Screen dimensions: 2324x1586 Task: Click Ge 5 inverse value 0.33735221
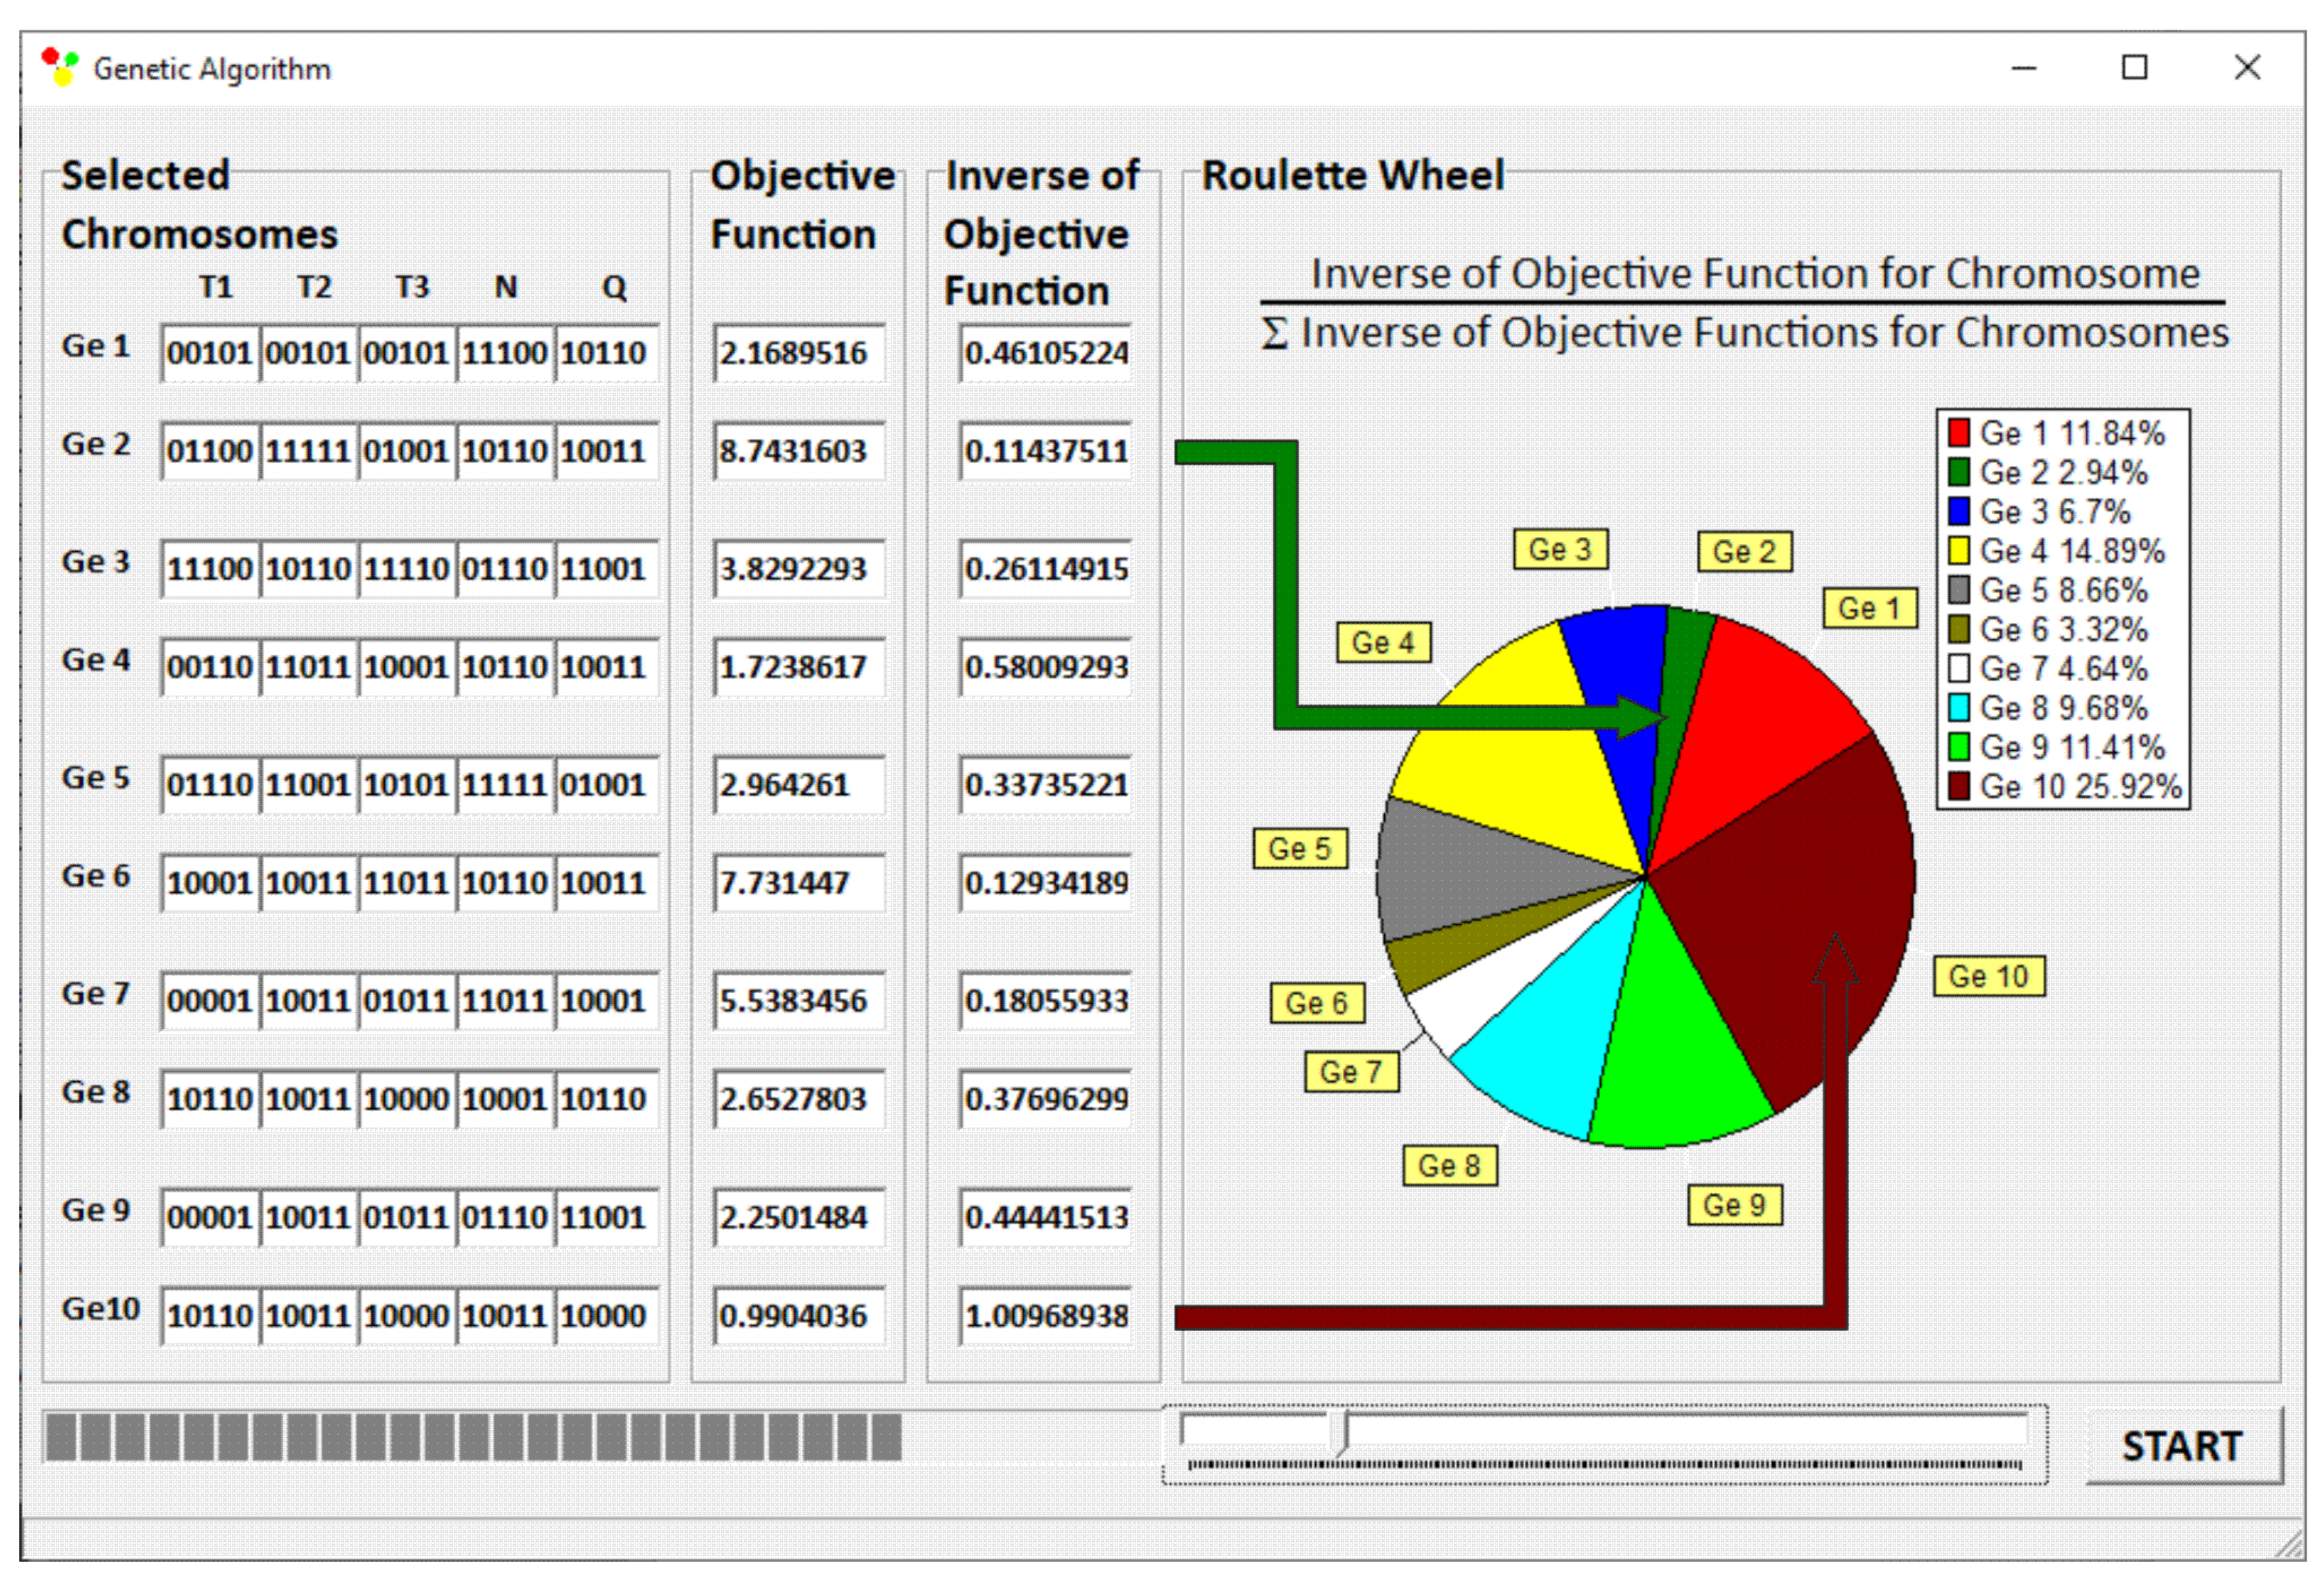1045,785
